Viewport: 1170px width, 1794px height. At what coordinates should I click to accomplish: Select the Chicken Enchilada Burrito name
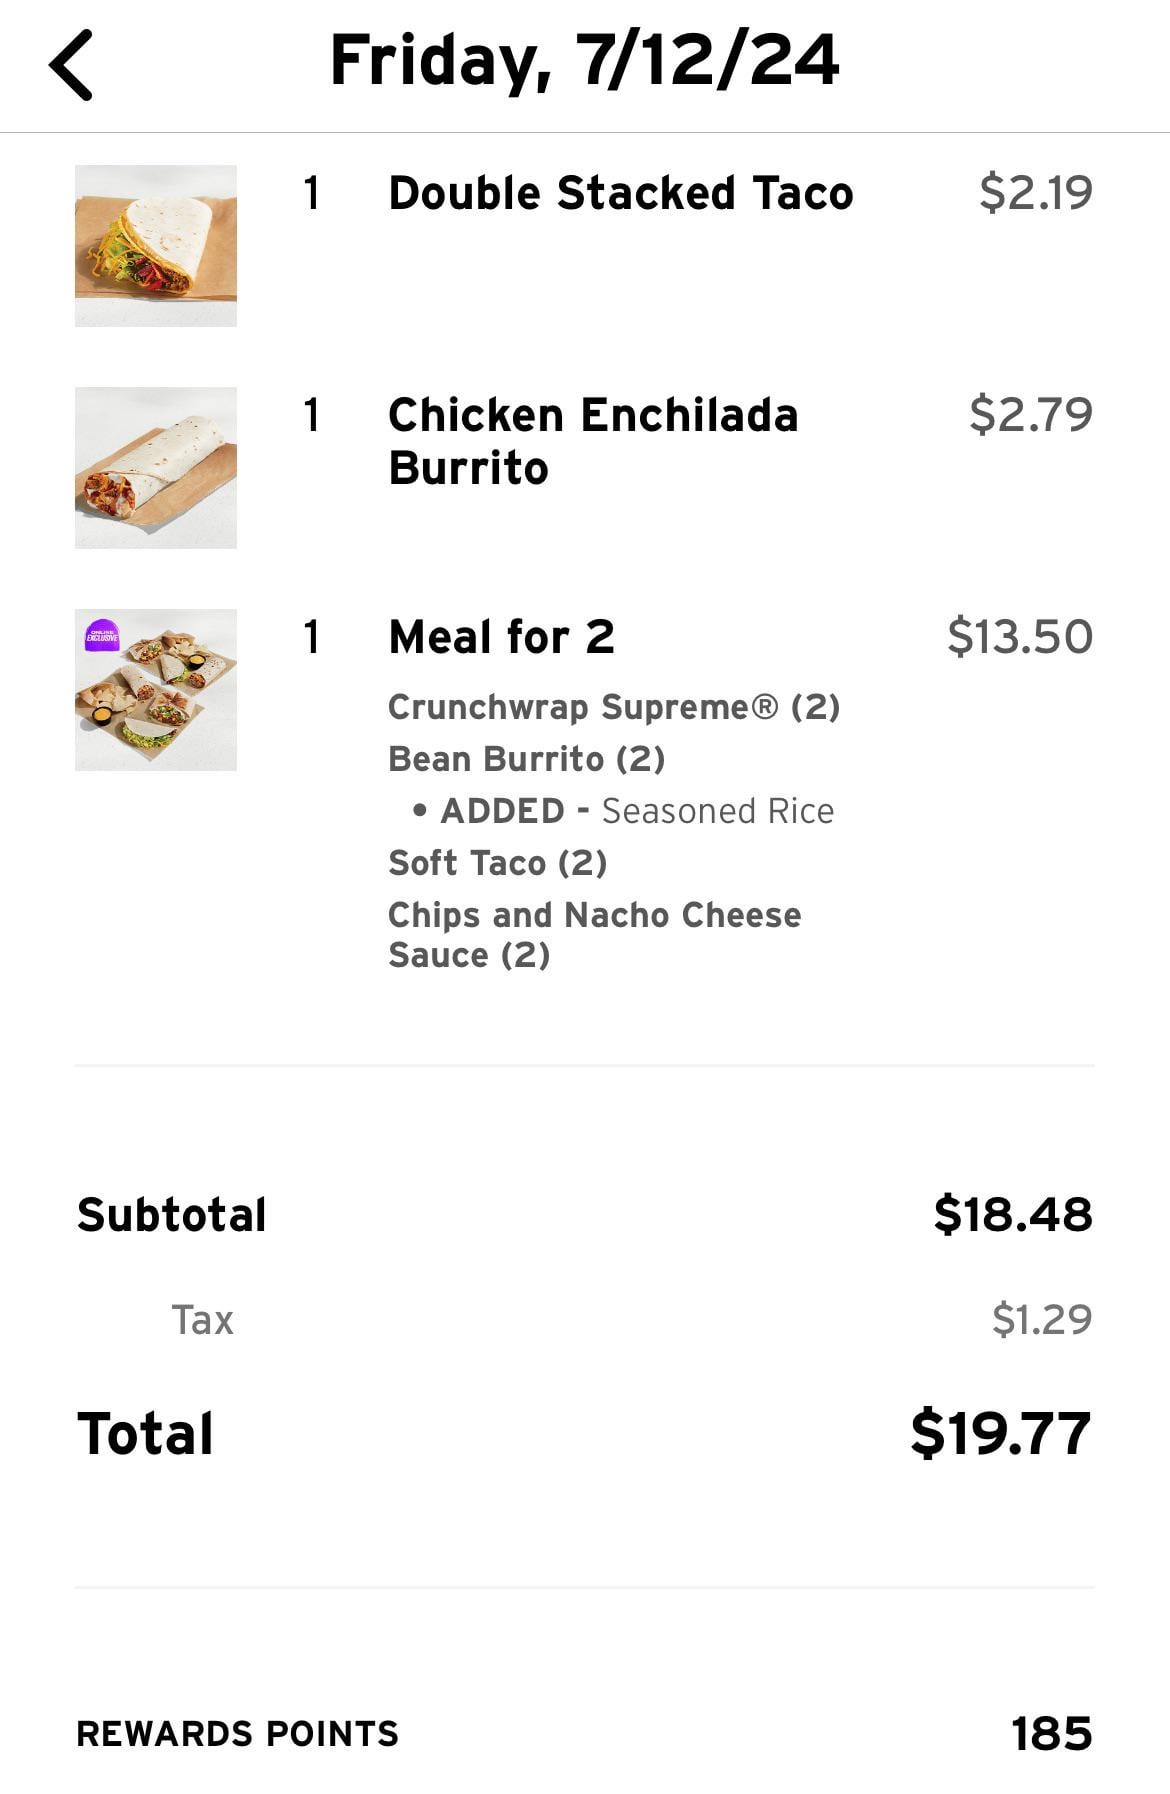tap(593, 441)
